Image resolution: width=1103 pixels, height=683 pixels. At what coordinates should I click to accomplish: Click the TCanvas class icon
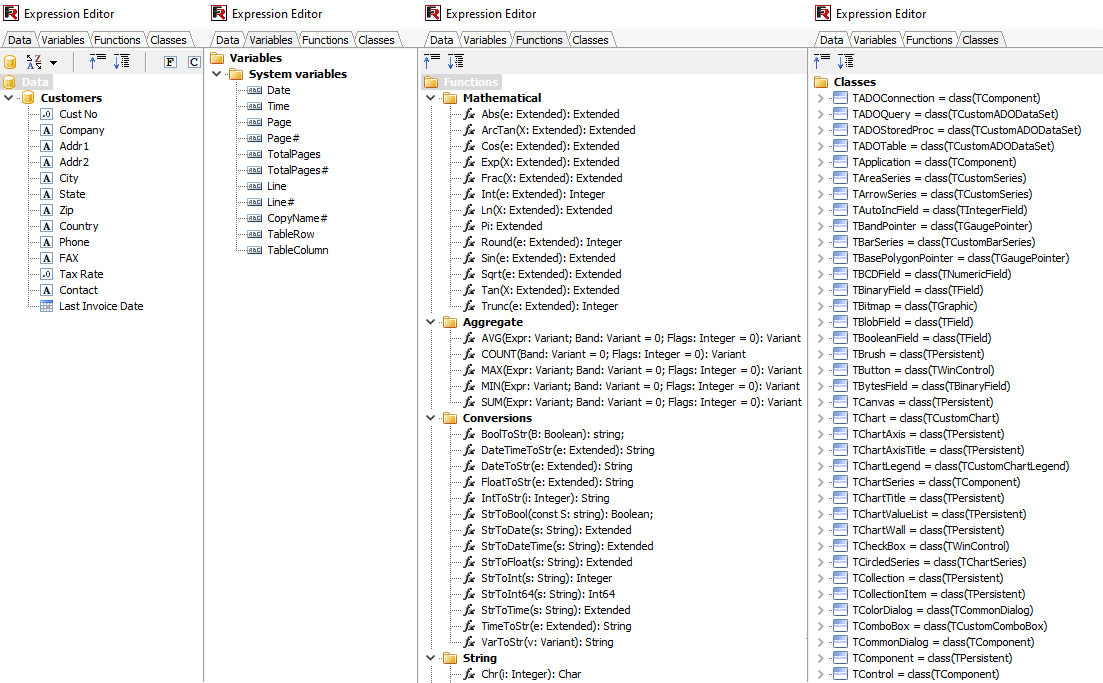tap(840, 402)
